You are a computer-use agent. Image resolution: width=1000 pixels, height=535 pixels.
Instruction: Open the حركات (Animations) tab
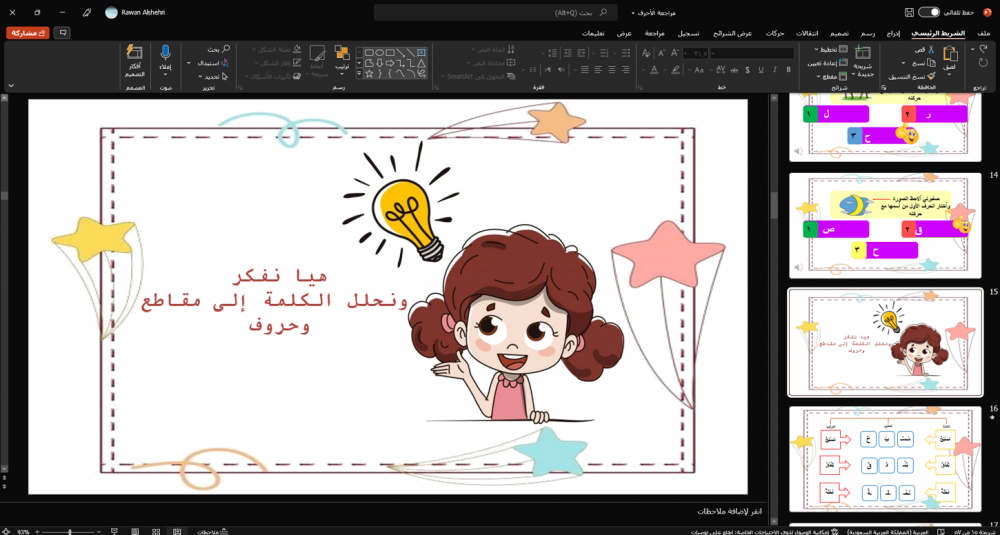tap(774, 33)
